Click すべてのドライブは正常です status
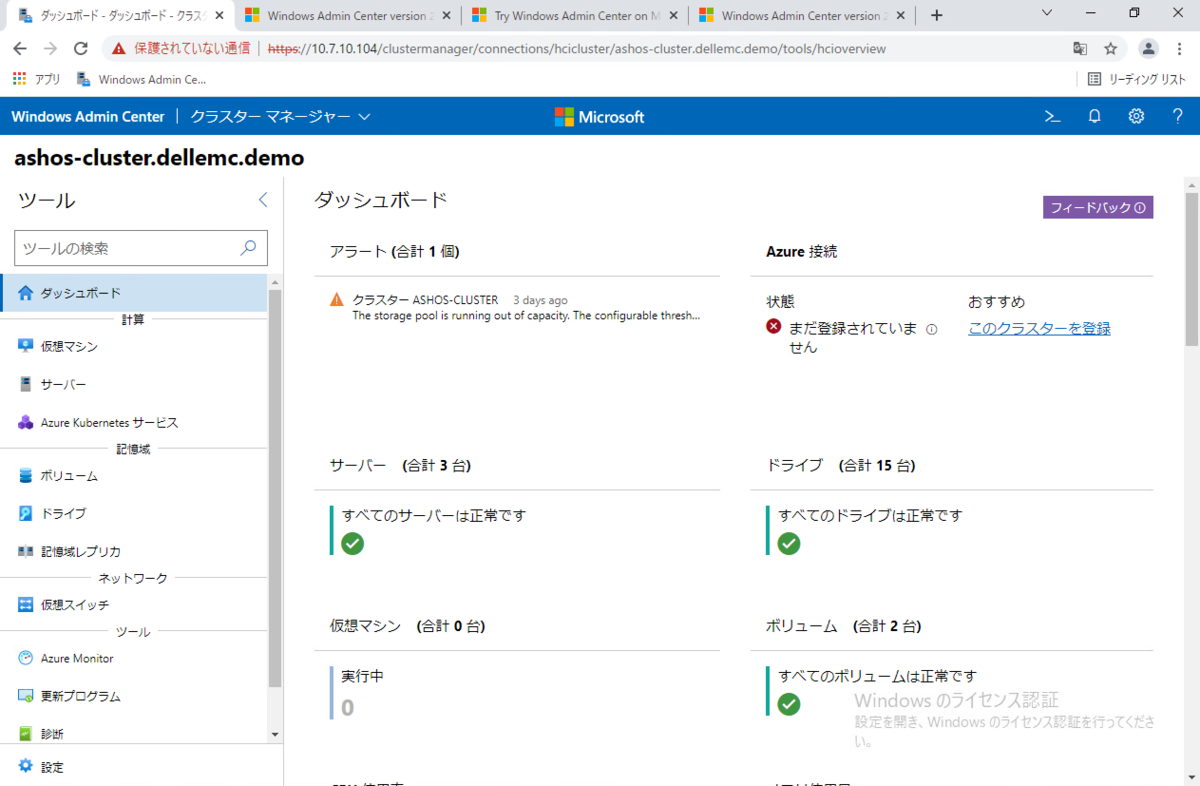The height and width of the screenshot is (786, 1200). (x=870, y=516)
